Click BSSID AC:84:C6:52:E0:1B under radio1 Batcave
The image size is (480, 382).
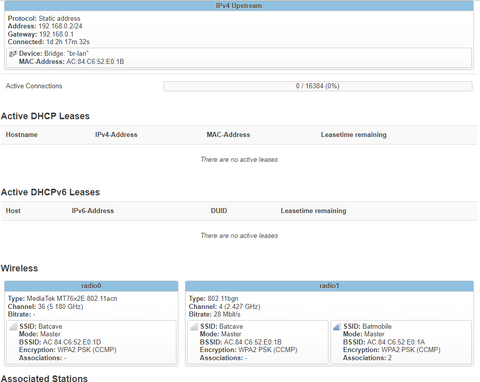click(241, 342)
